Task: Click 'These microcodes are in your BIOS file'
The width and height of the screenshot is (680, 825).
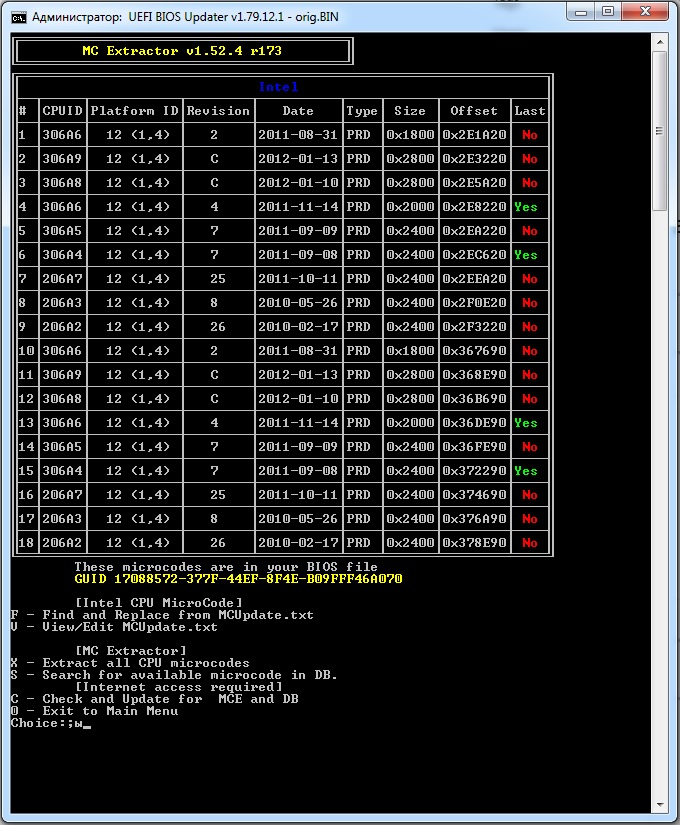Action: pyautogui.click(x=226, y=567)
